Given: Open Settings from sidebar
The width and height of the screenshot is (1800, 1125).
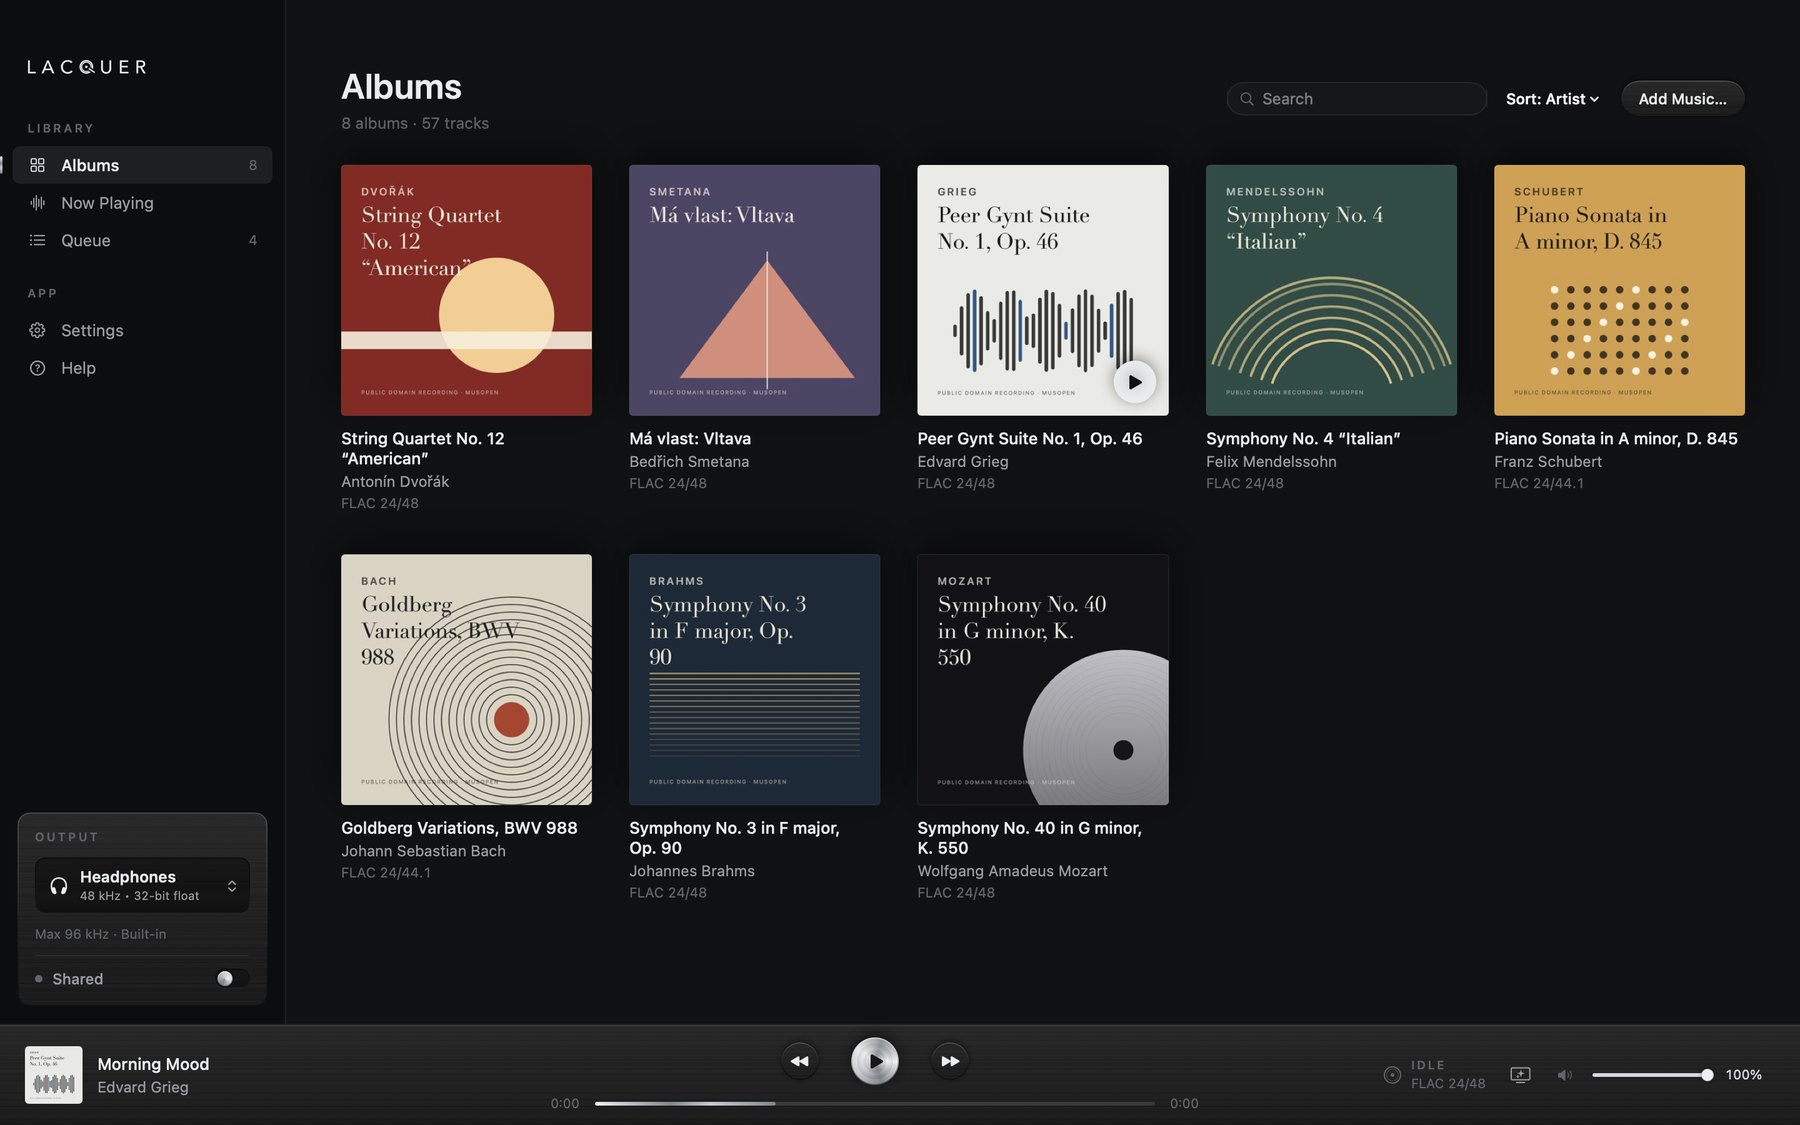Looking at the screenshot, I should (142, 330).
